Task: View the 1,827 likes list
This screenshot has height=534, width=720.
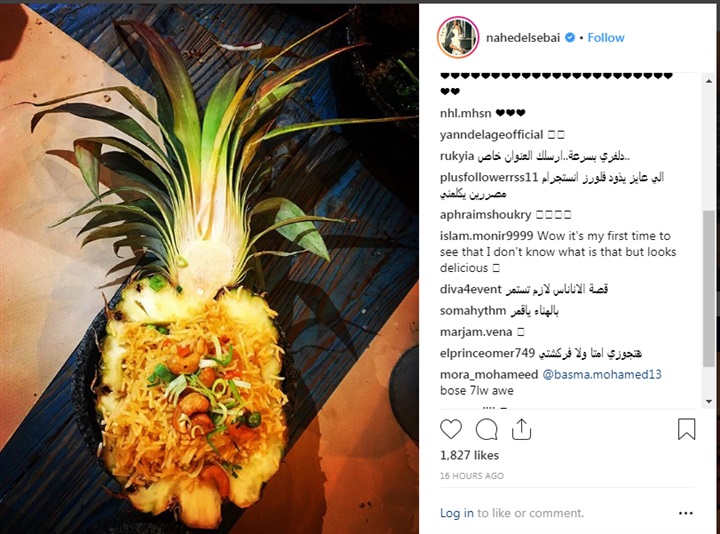Action: click(x=469, y=455)
